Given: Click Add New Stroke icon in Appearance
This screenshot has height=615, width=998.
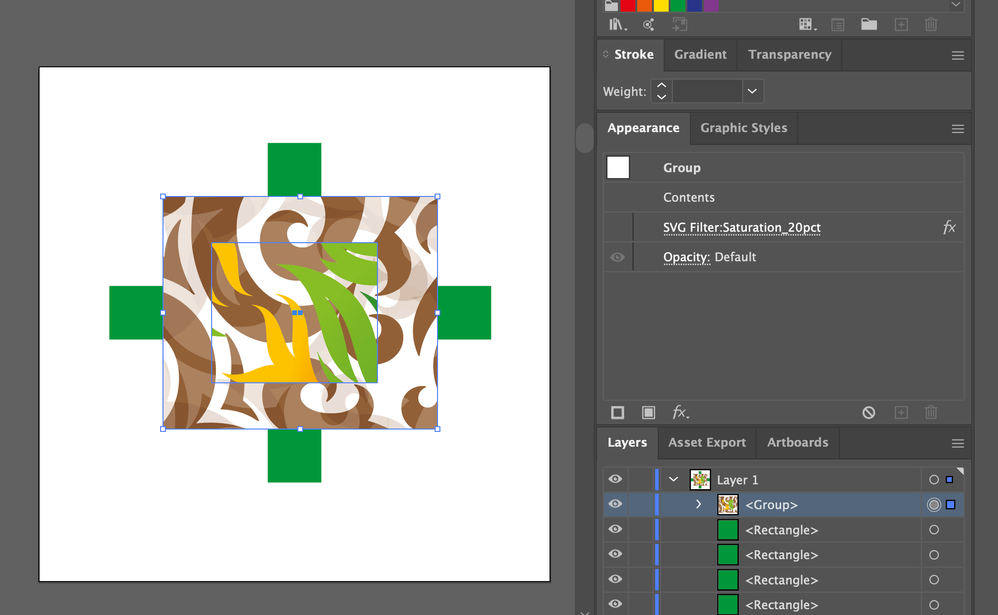Looking at the screenshot, I should coord(618,412).
